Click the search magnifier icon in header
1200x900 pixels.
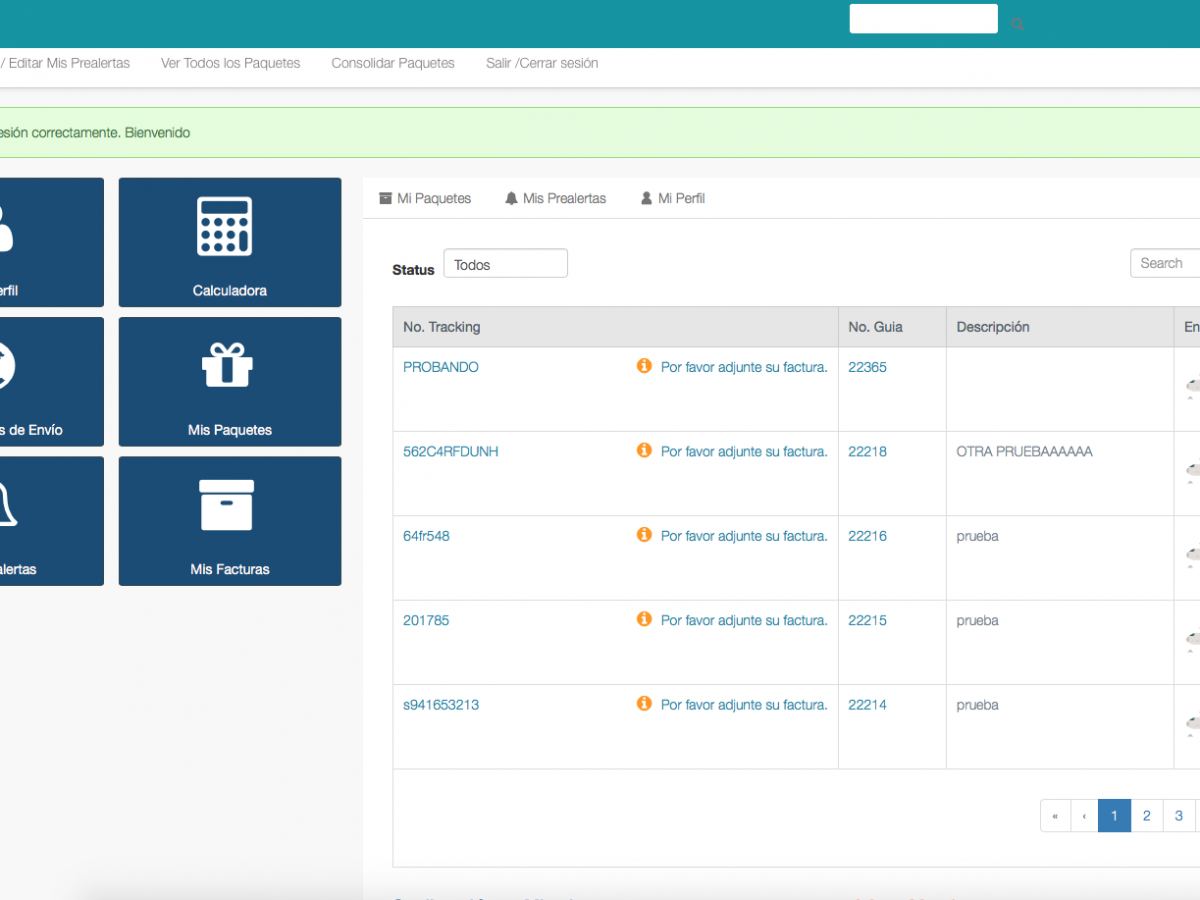pos(1017,24)
